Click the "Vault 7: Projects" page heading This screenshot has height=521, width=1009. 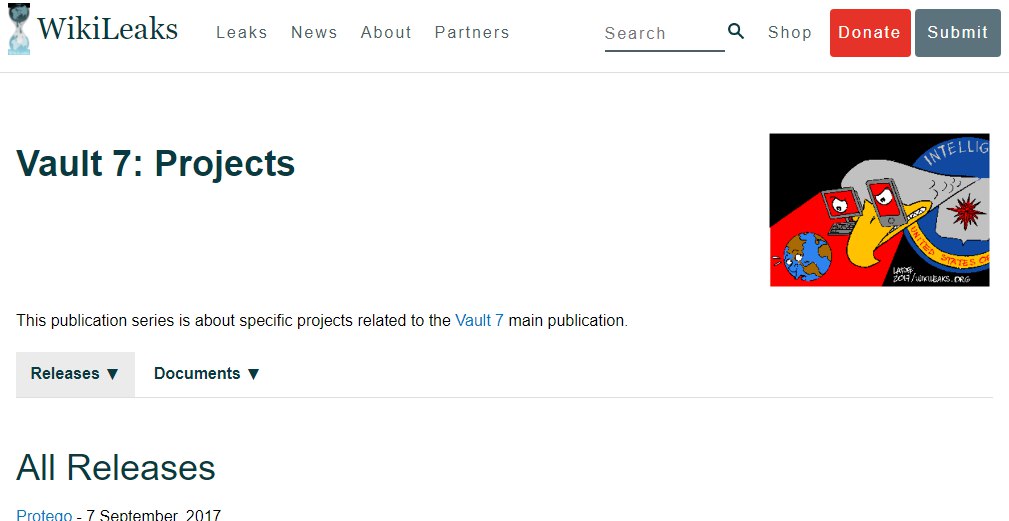point(156,164)
